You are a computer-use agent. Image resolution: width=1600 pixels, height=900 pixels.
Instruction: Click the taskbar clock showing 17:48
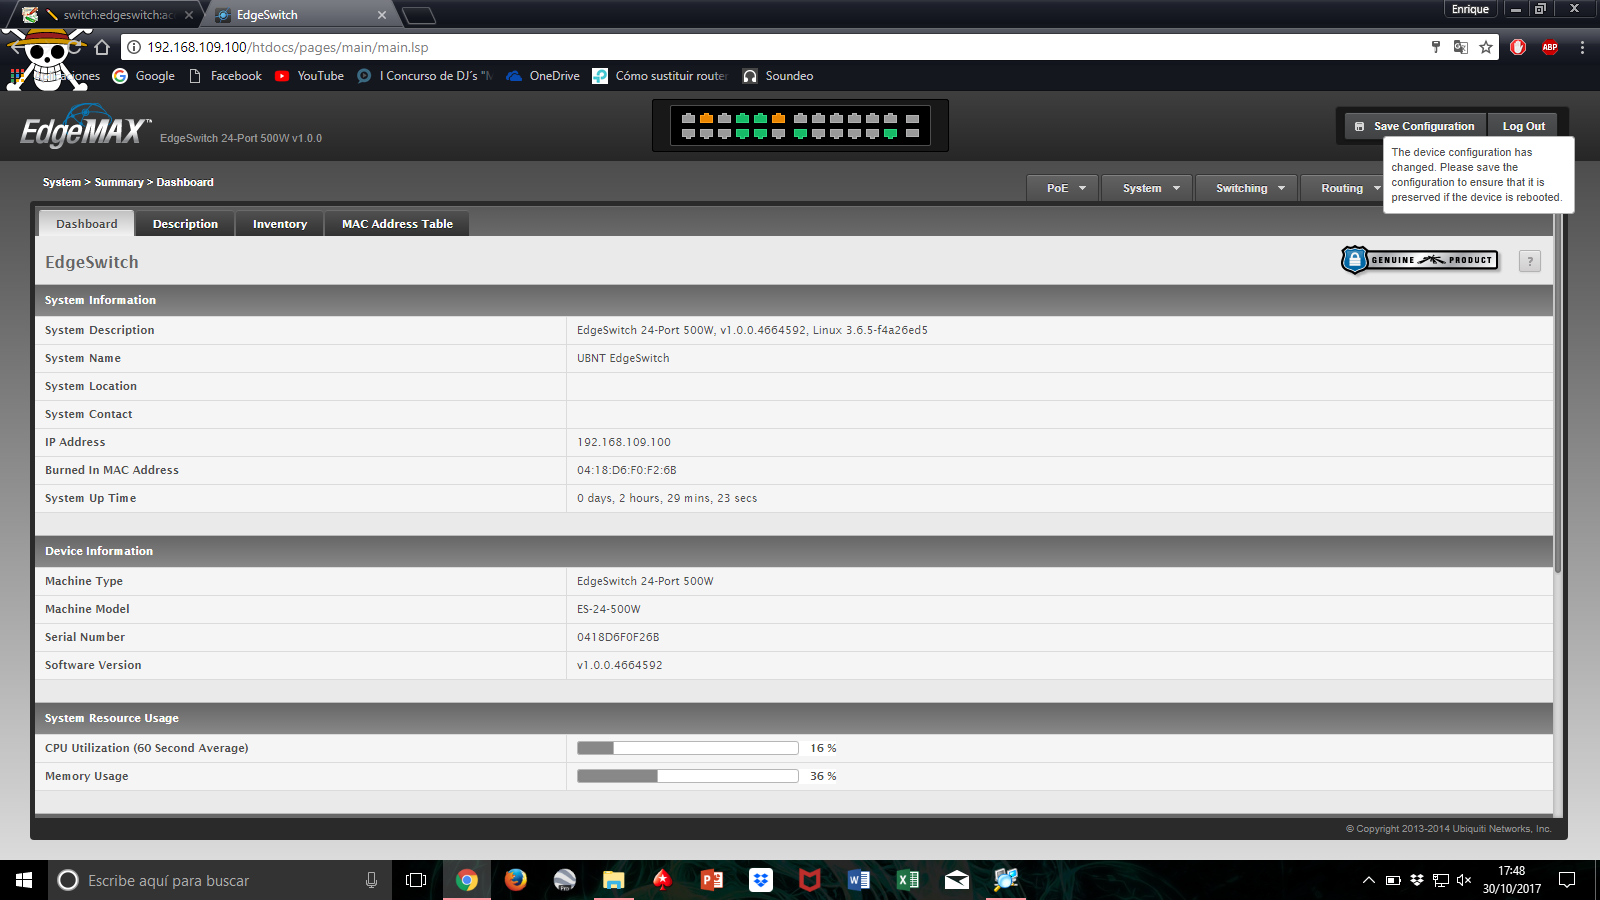tap(1511, 880)
